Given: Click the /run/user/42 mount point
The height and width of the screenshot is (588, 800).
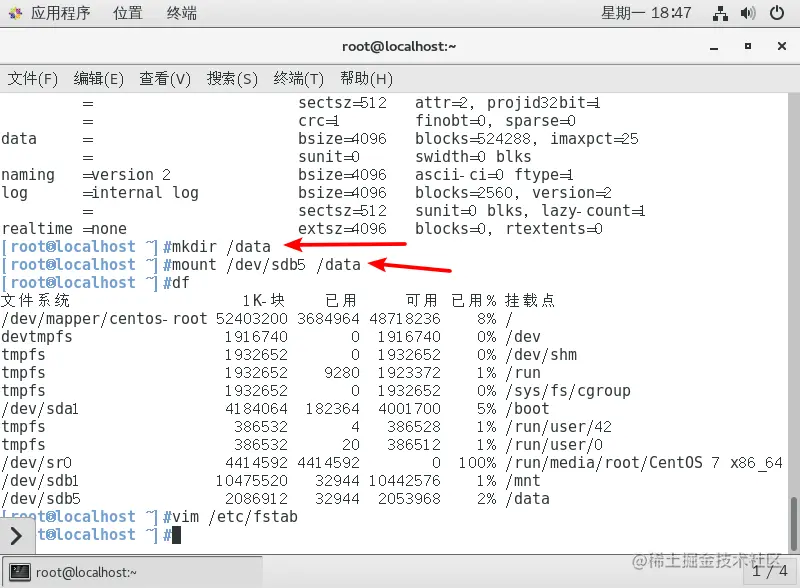Looking at the screenshot, I should point(558,427).
